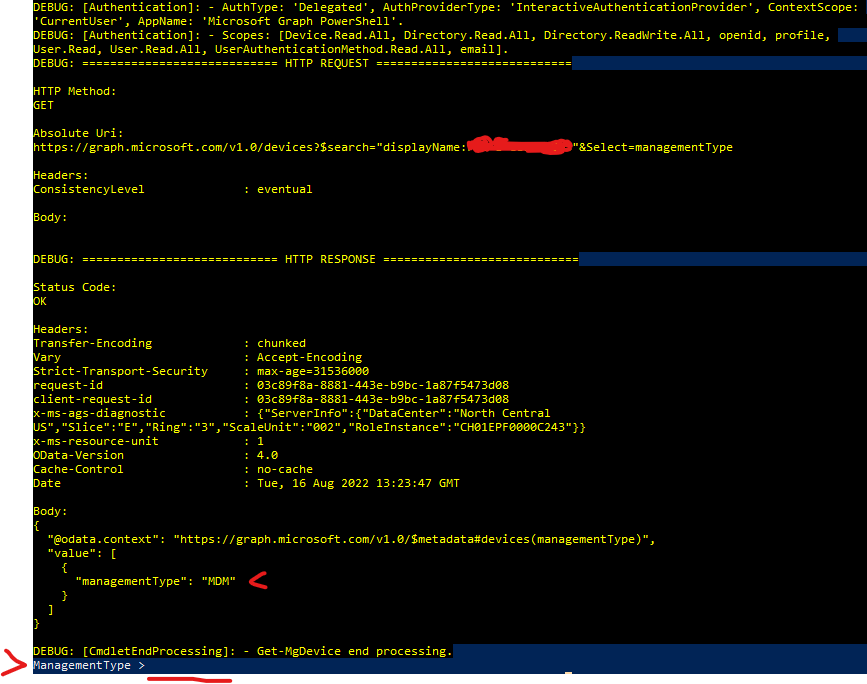Click the 'x-ms-resource-unit' header name
This screenshot has width=867, height=684.
[x=96, y=441]
